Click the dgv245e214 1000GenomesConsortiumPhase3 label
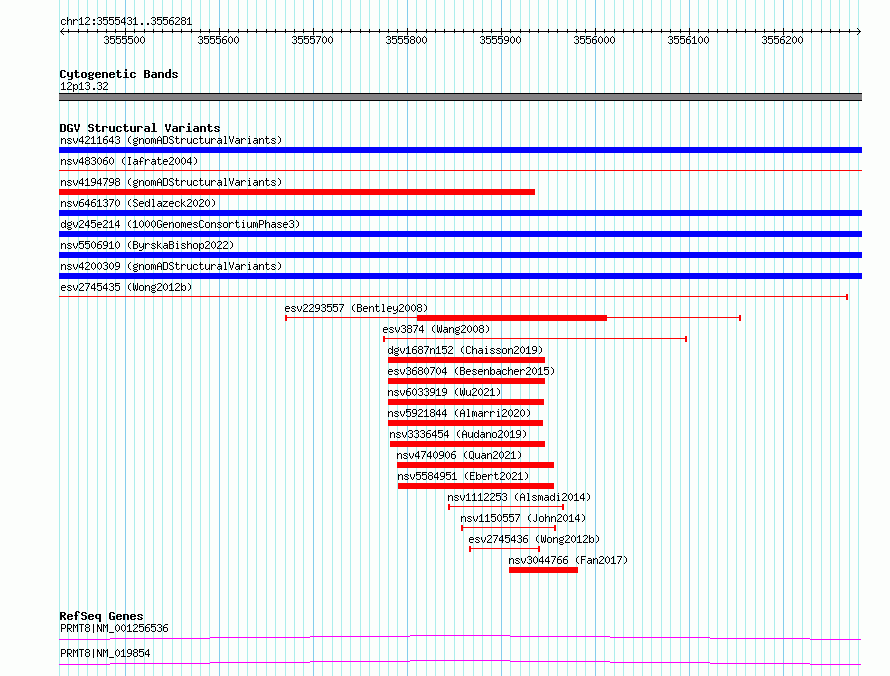 (180, 224)
